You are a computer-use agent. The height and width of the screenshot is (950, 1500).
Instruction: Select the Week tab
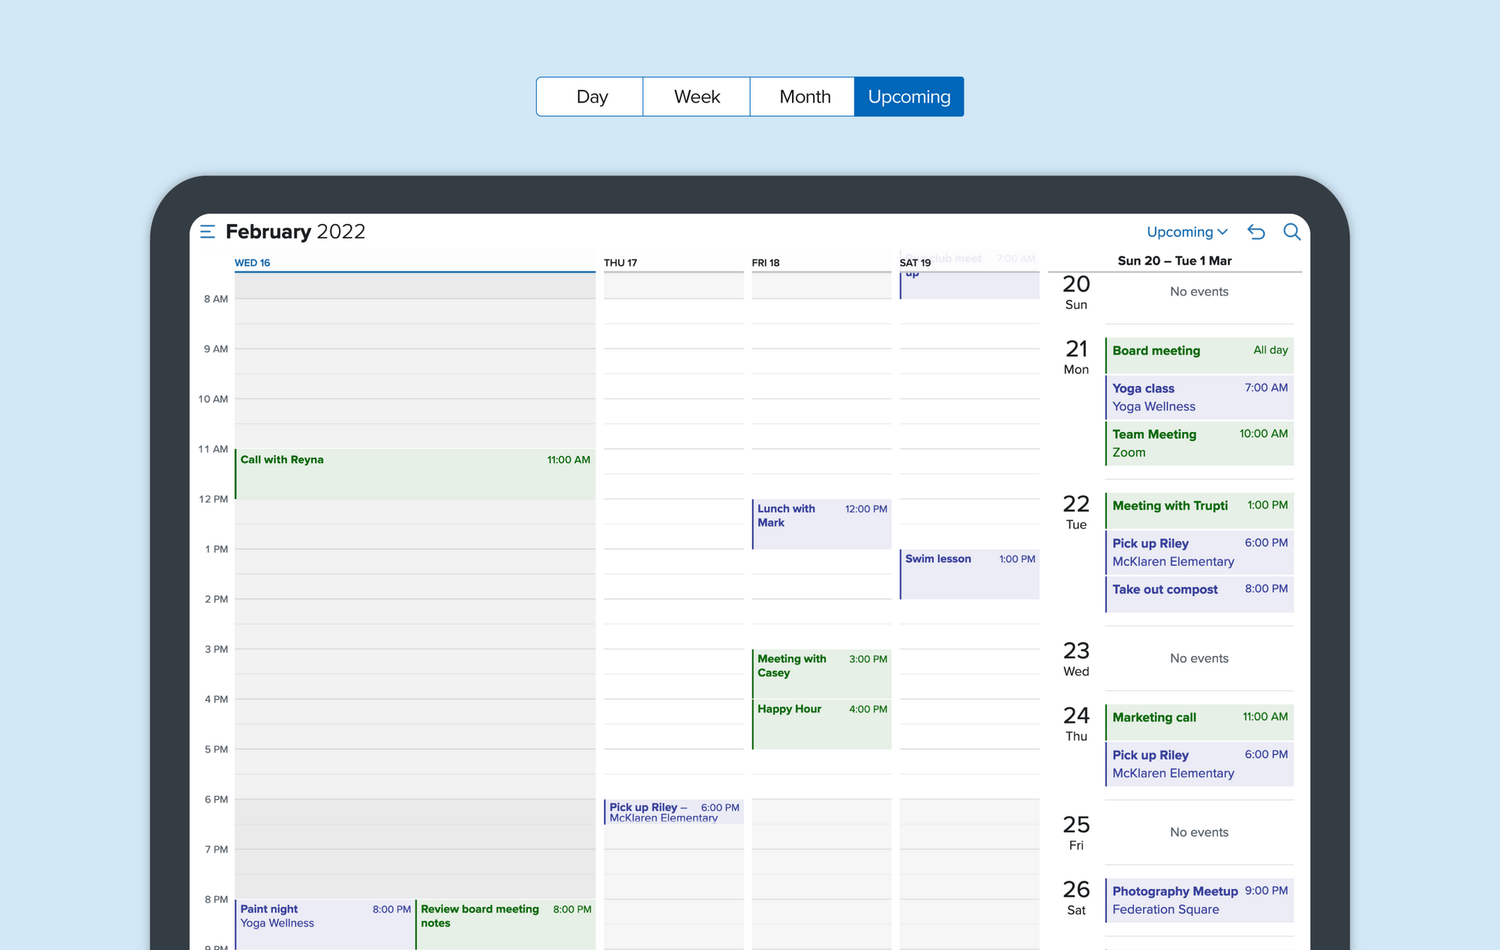click(697, 97)
